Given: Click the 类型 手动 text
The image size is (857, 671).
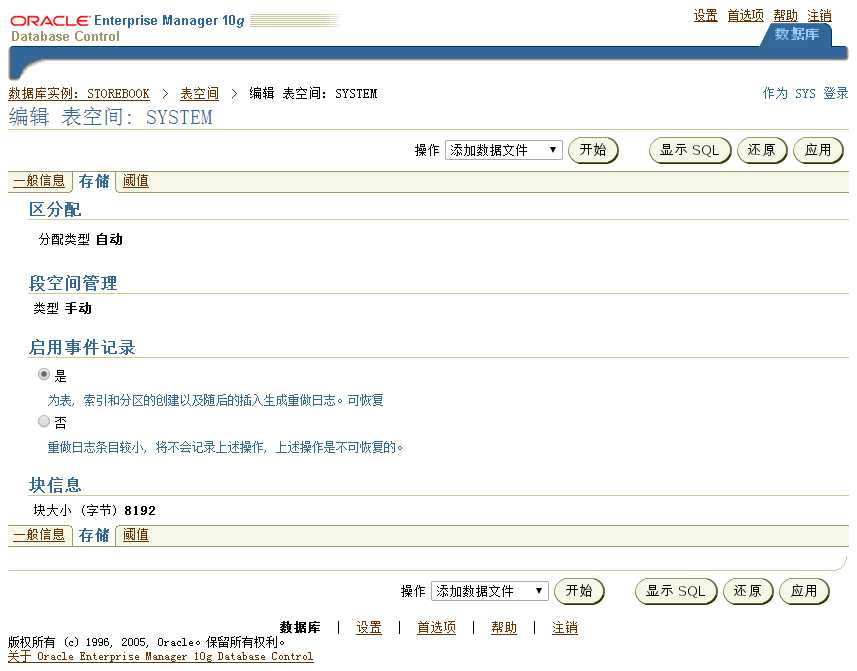Looking at the screenshot, I should pyautogui.click(x=62, y=308).
